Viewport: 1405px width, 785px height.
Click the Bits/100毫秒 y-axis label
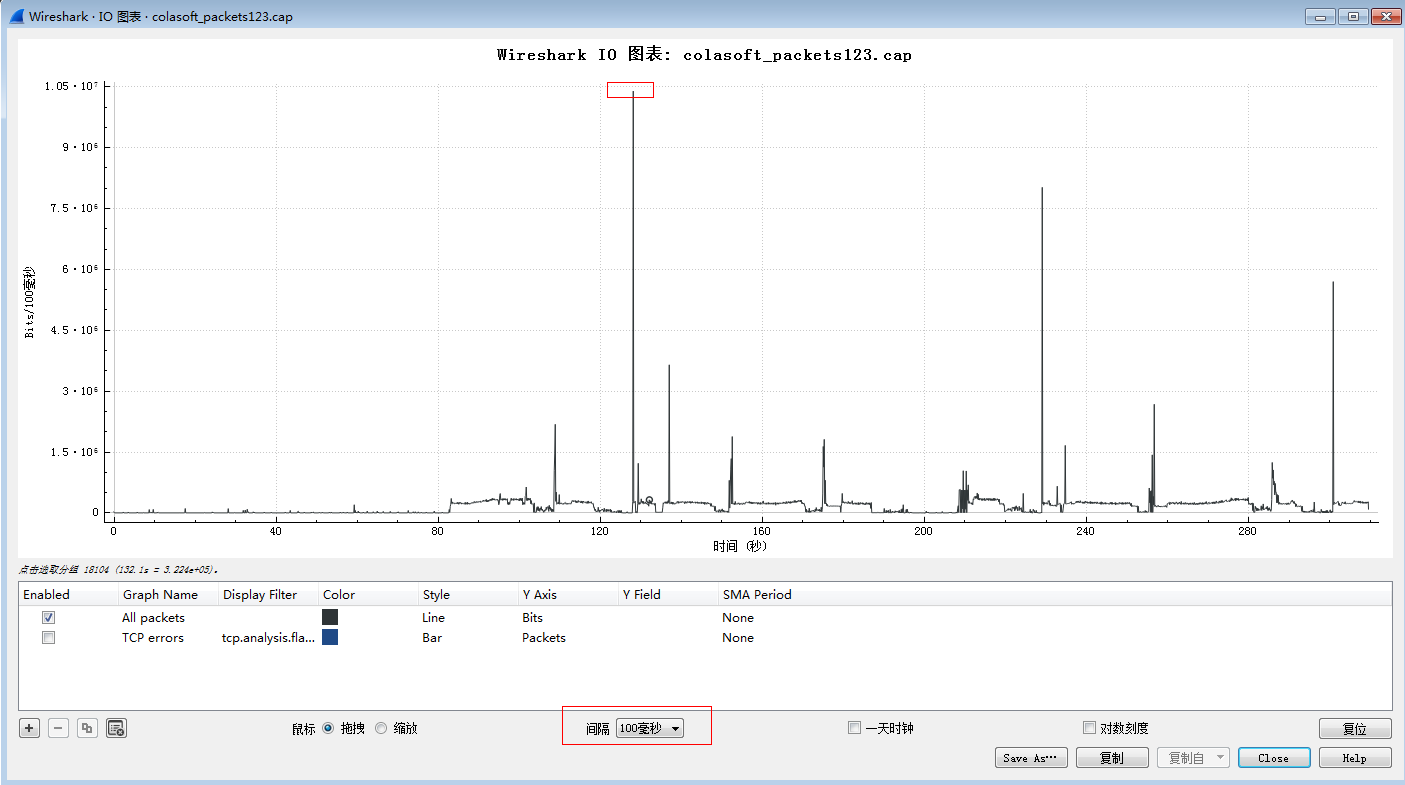[30, 303]
